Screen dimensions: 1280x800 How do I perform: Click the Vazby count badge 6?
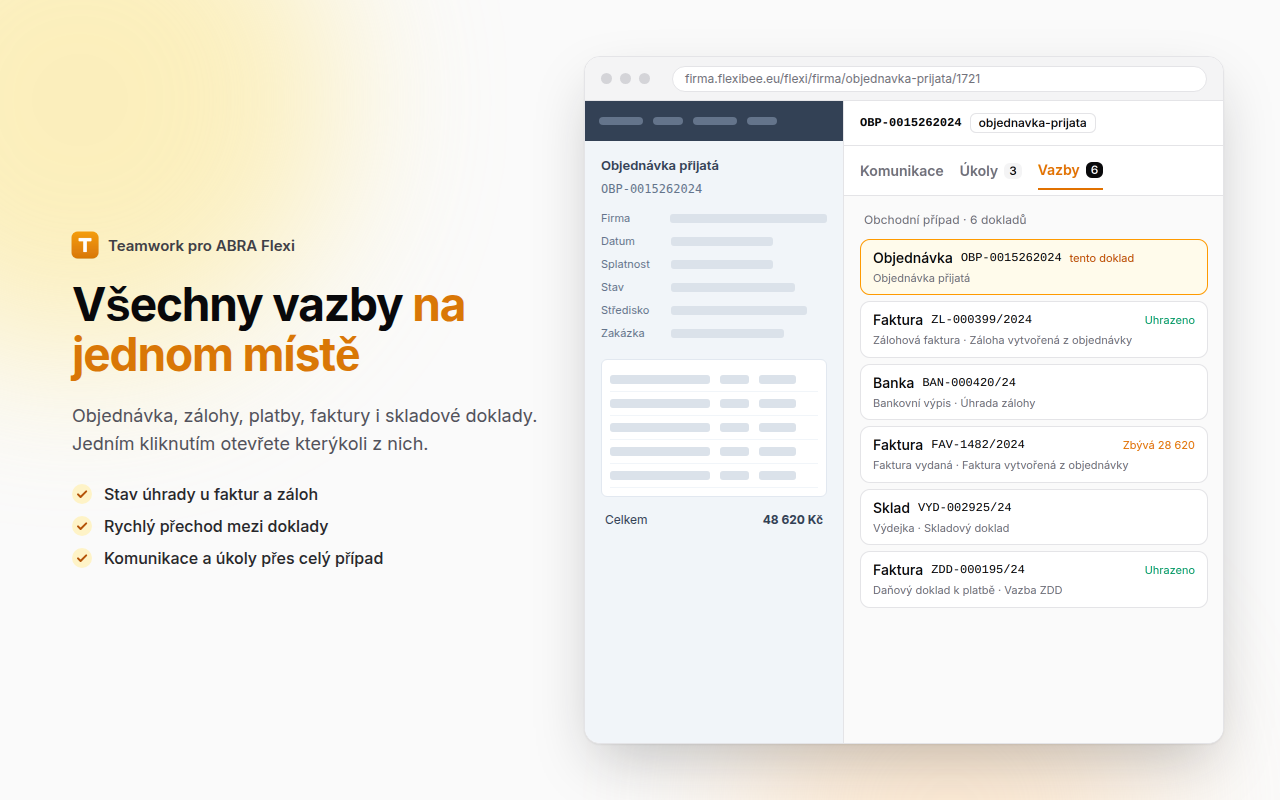(x=1094, y=171)
